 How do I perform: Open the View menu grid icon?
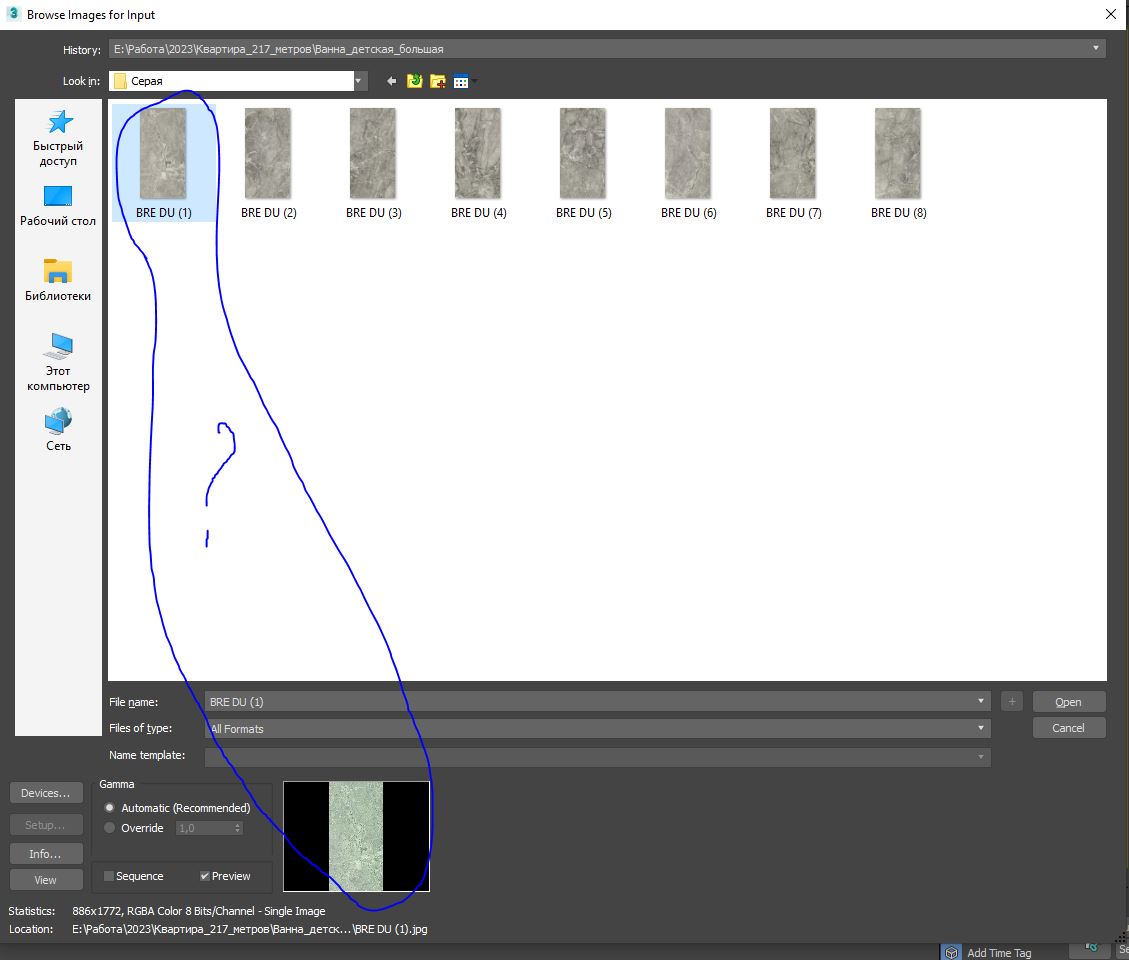461,81
